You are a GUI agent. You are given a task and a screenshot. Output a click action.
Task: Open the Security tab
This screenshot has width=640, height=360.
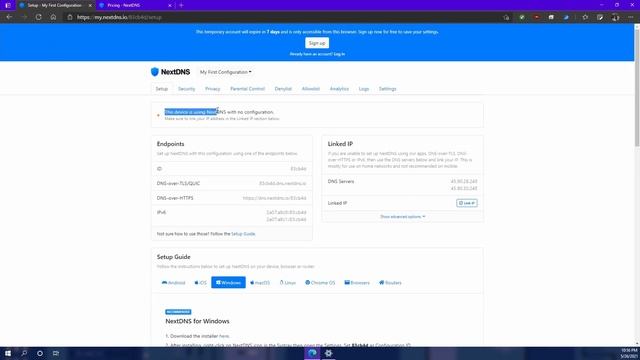point(187,89)
